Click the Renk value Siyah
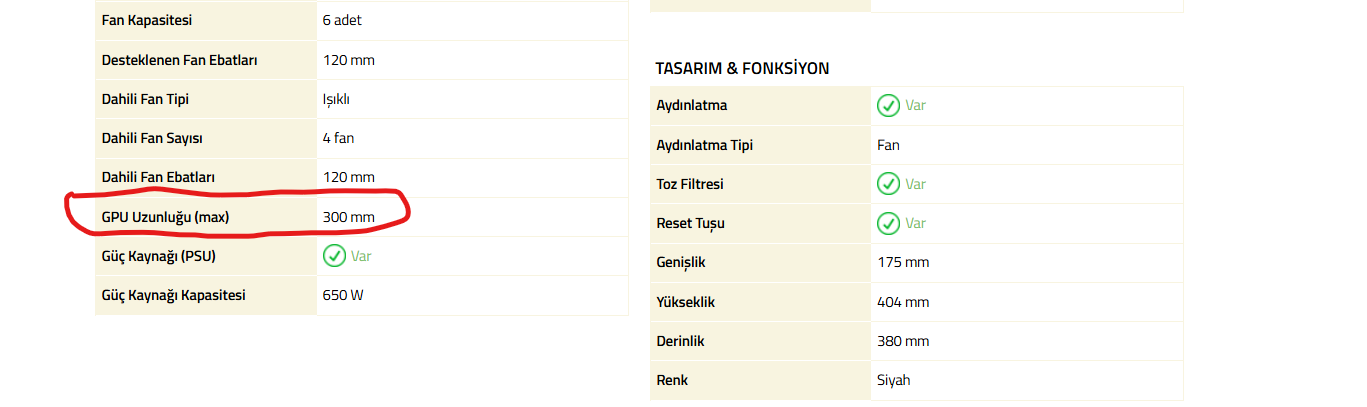The image size is (1367, 407). point(893,380)
